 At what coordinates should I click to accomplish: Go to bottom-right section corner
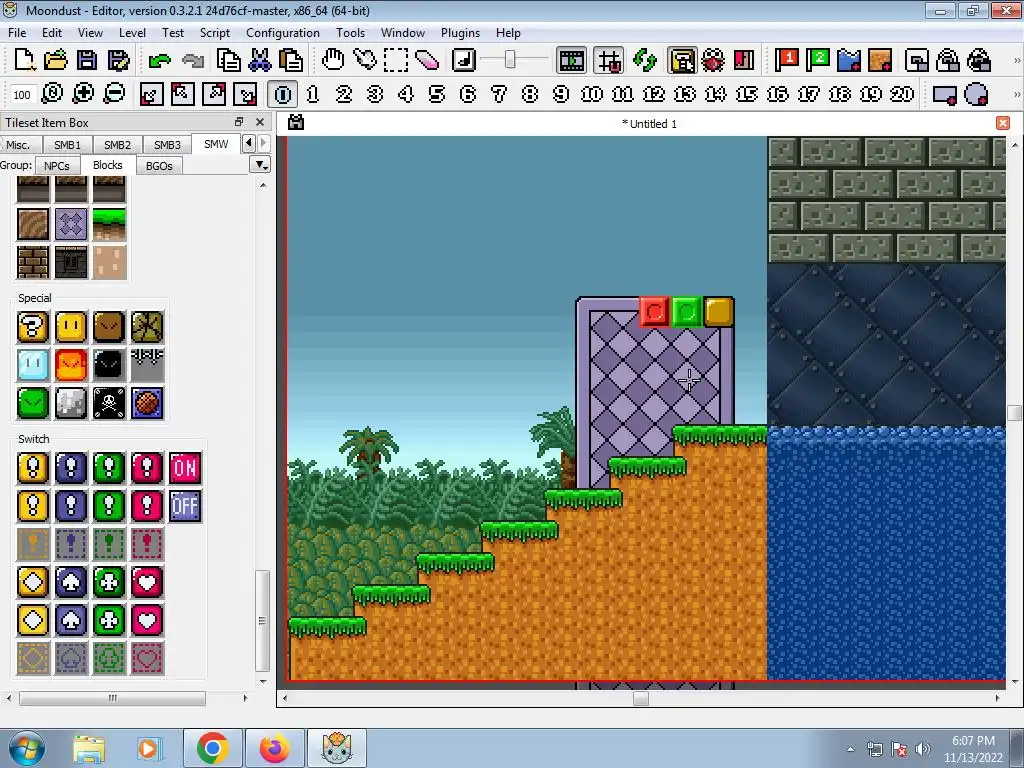(246, 94)
